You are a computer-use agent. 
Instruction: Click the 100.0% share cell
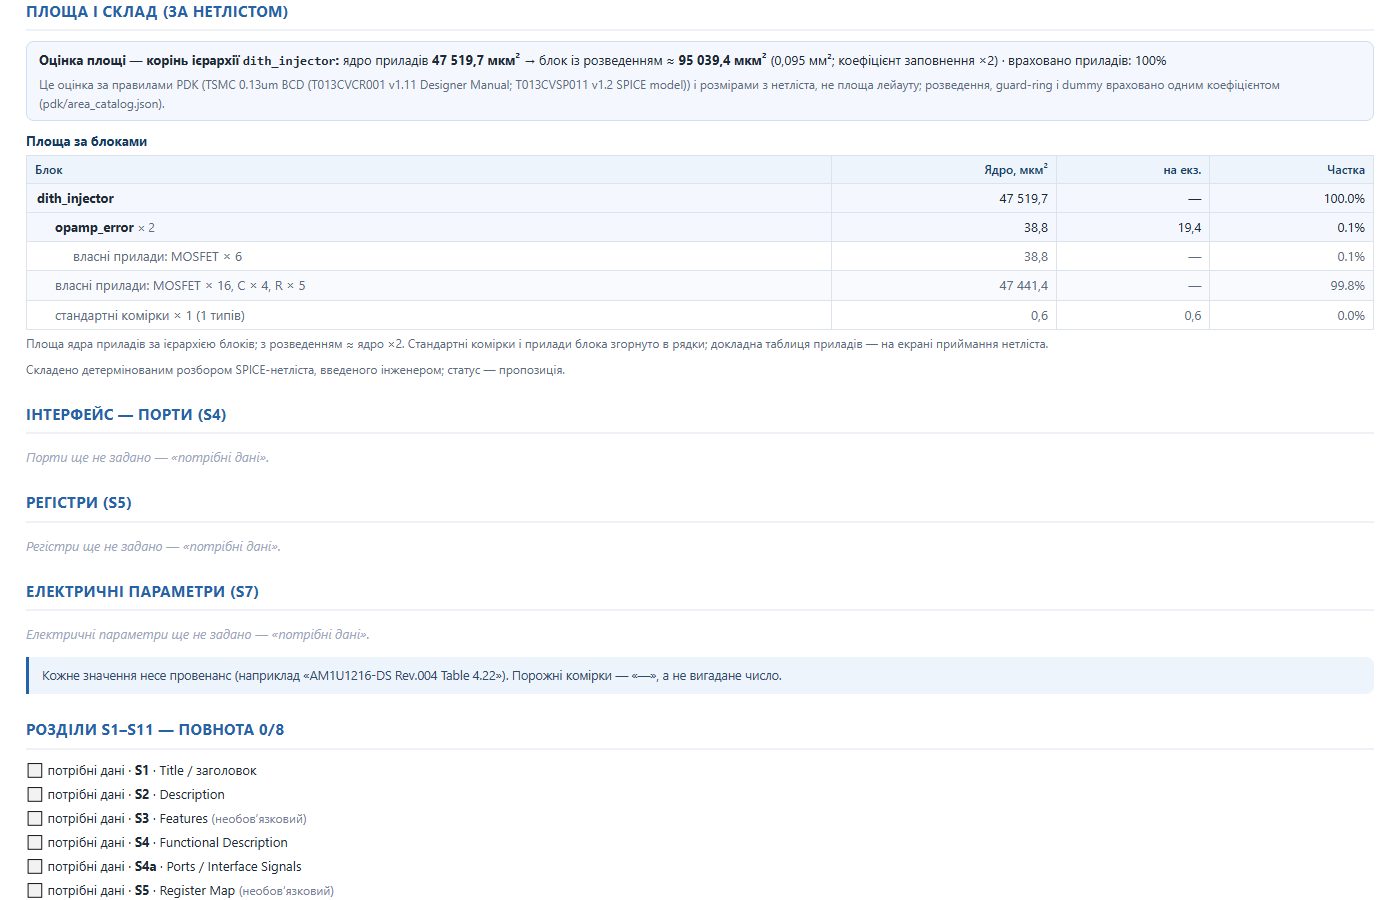tap(1291, 198)
